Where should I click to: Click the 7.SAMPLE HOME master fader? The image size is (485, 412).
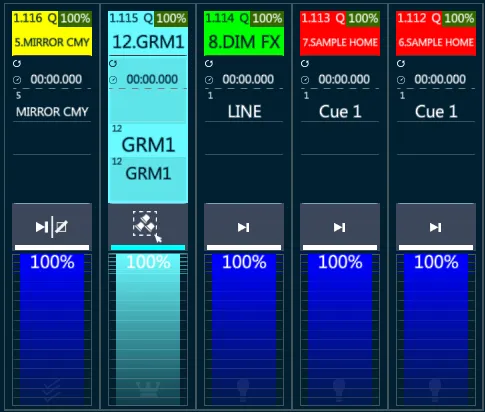click(340, 329)
